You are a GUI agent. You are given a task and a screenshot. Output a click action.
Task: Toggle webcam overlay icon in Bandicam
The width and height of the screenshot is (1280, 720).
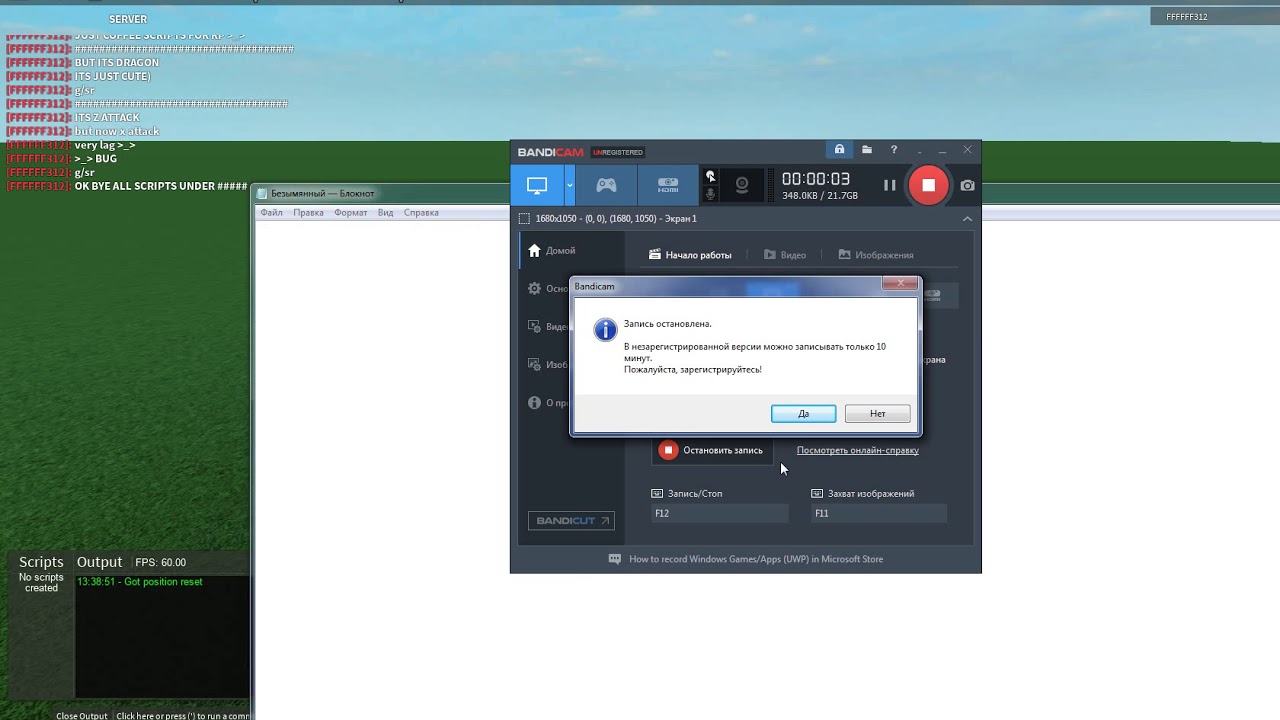(x=742, y=185)
